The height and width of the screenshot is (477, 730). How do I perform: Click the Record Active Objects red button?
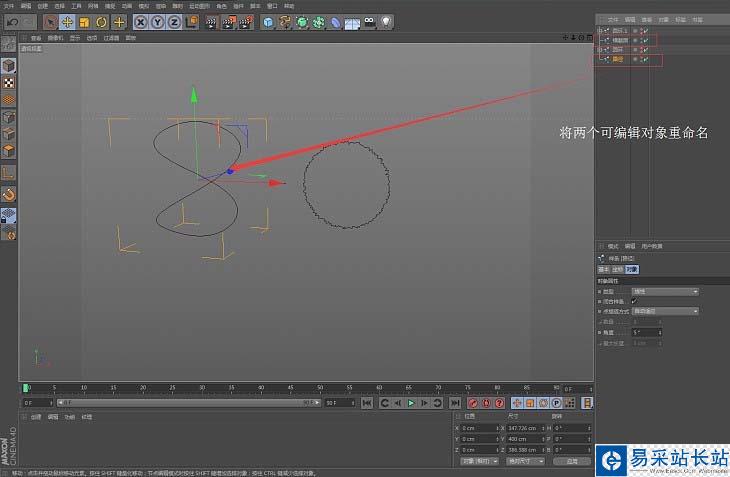[473, 403]
